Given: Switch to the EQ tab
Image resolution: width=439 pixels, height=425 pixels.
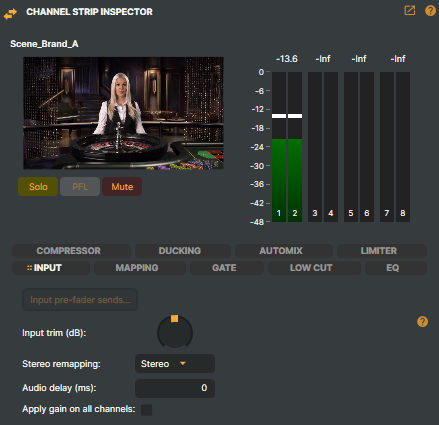Looking at the screenshot, I should coord(396,268).
